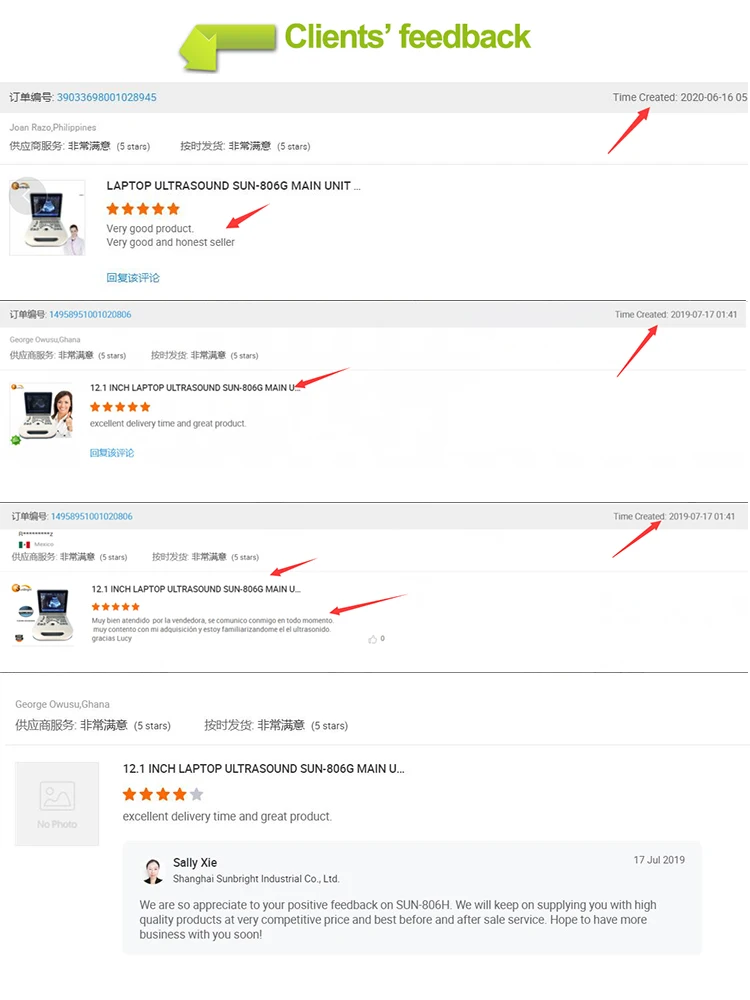
Task: Click the reply link under excellent delivery review
Action: tap(112, 453)
